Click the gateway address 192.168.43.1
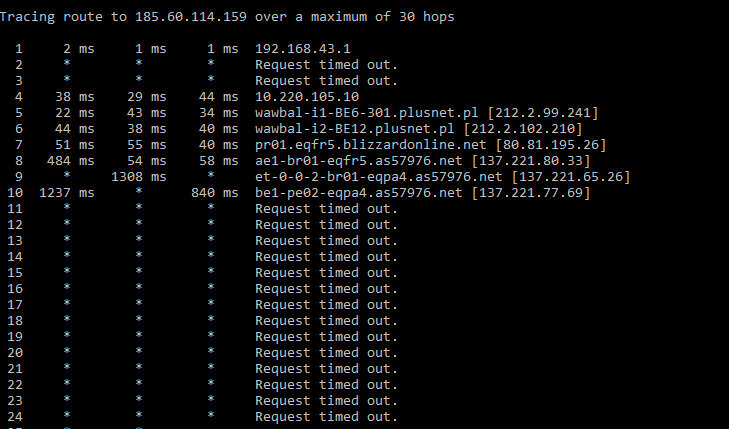The height and width of the screenshot is (429, 729). click(303, 48)
